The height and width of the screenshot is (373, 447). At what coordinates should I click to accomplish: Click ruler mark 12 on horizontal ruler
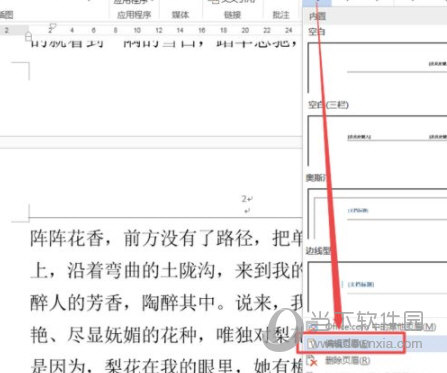(x=159, y=30)
